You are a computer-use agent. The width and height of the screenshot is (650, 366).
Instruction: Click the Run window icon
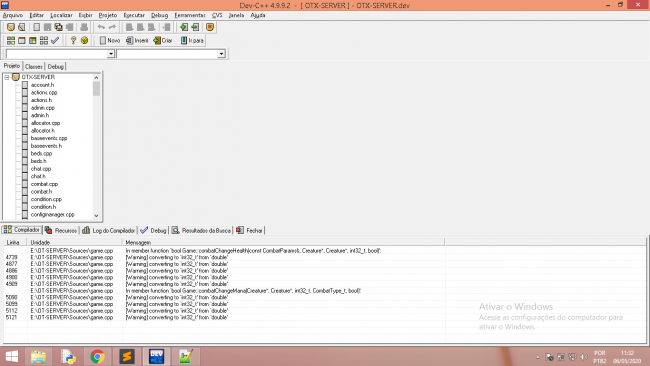pyautogui.click(x=22, y=41)
